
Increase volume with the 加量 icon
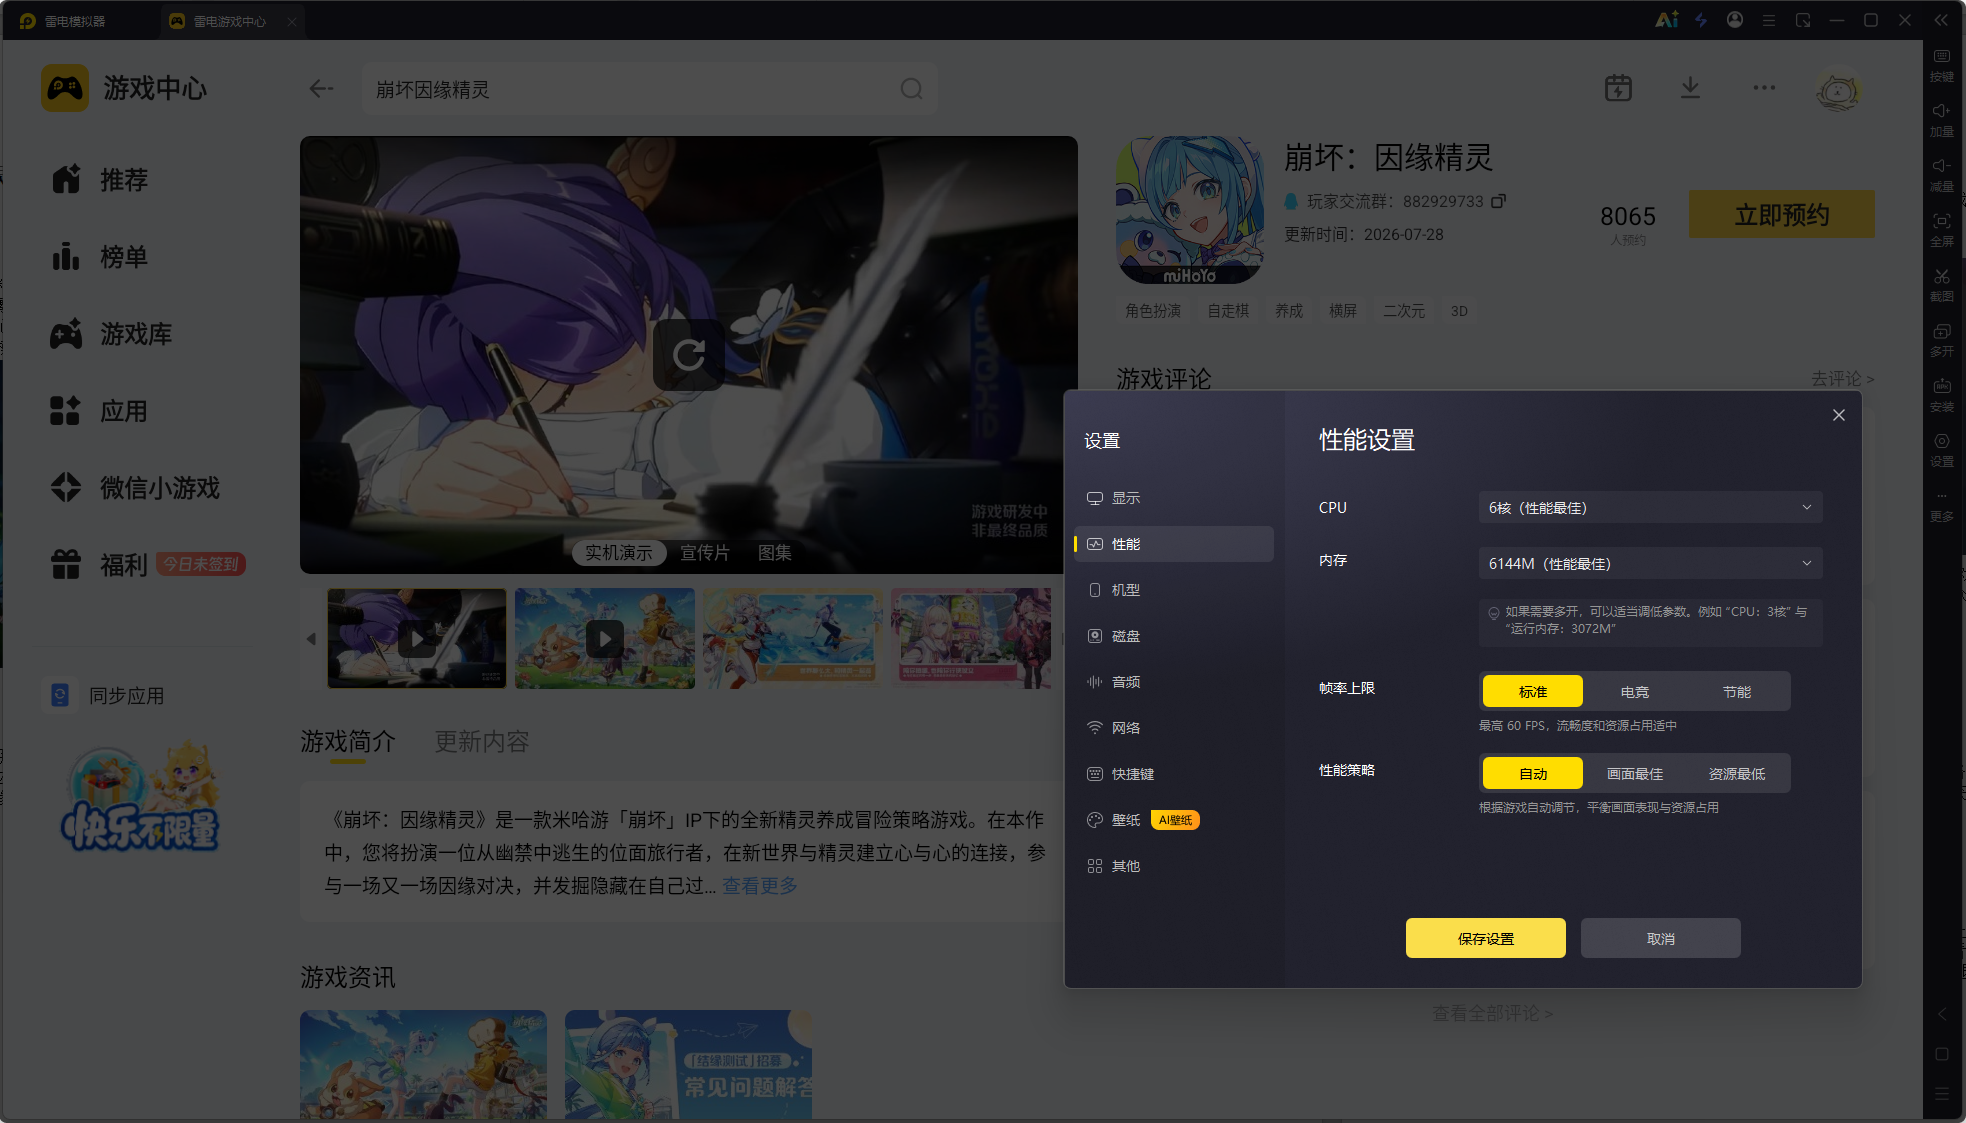(x=1942, y=119)
